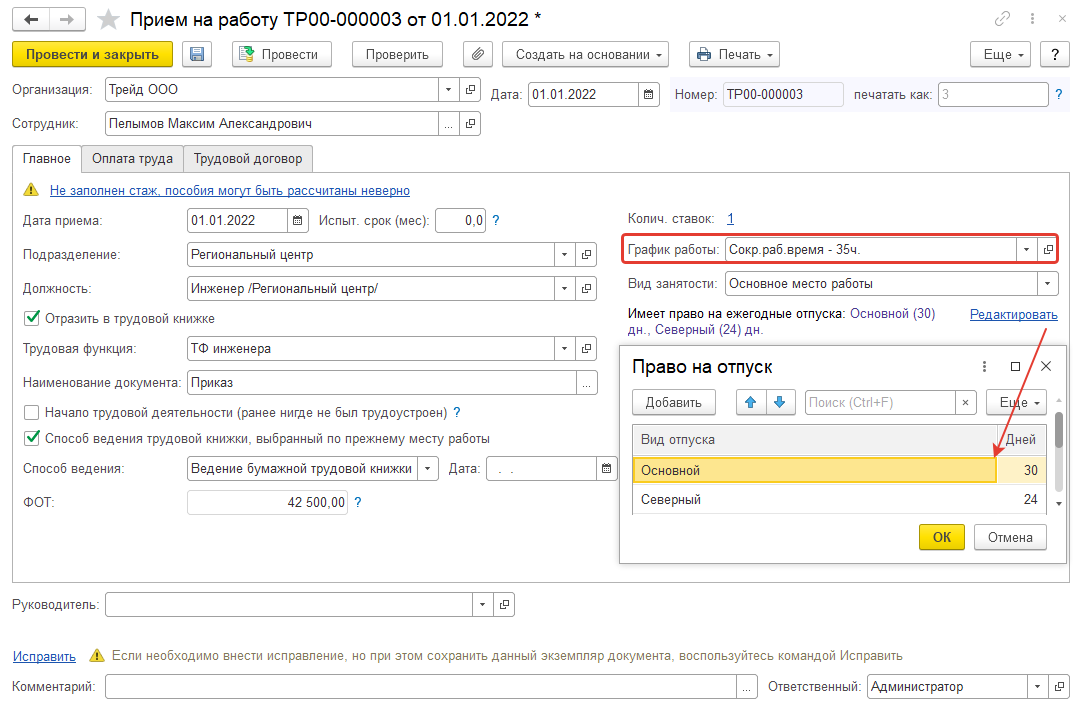Image resolution: width=1073 pixels, height=706 pixels.
Task: Open the calendar picker for Дата приема
Action: click(298, 220)
